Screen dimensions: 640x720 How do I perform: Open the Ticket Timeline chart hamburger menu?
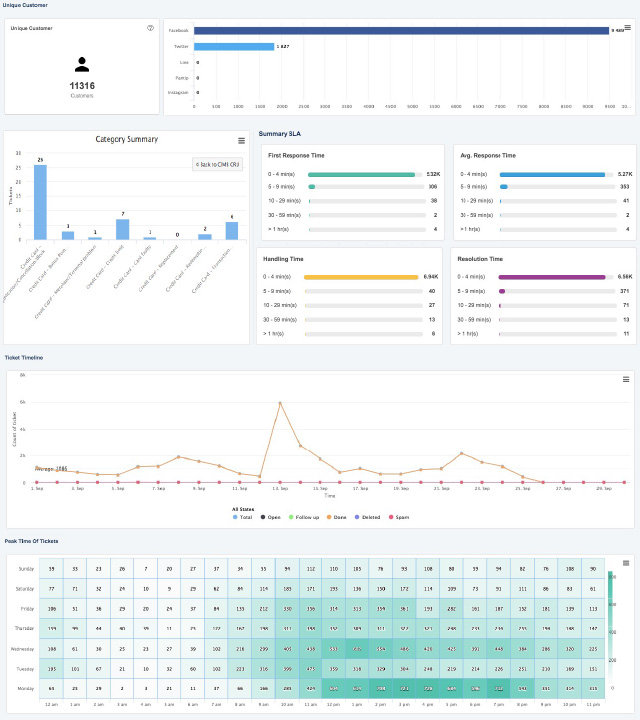tap(626, 380)
